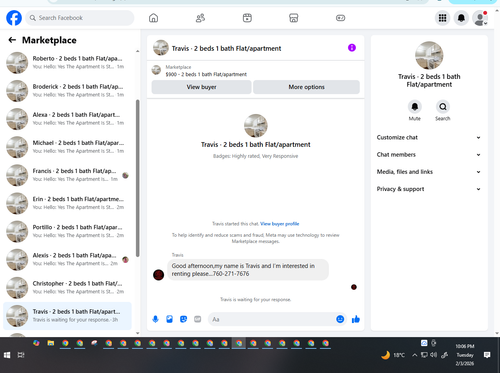Open the Reels video tab icon
This screenshot has height=373, width=500.
[x=247, y=18]
